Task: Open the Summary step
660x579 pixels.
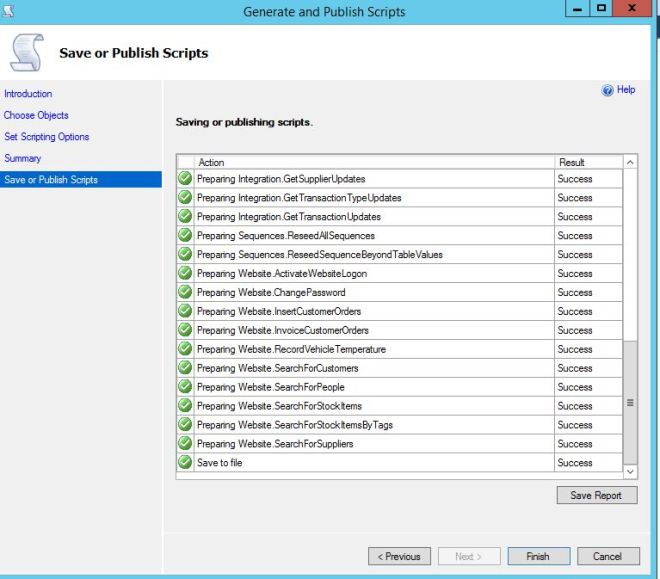Action: pyautogui.click(x=20, y=158)
